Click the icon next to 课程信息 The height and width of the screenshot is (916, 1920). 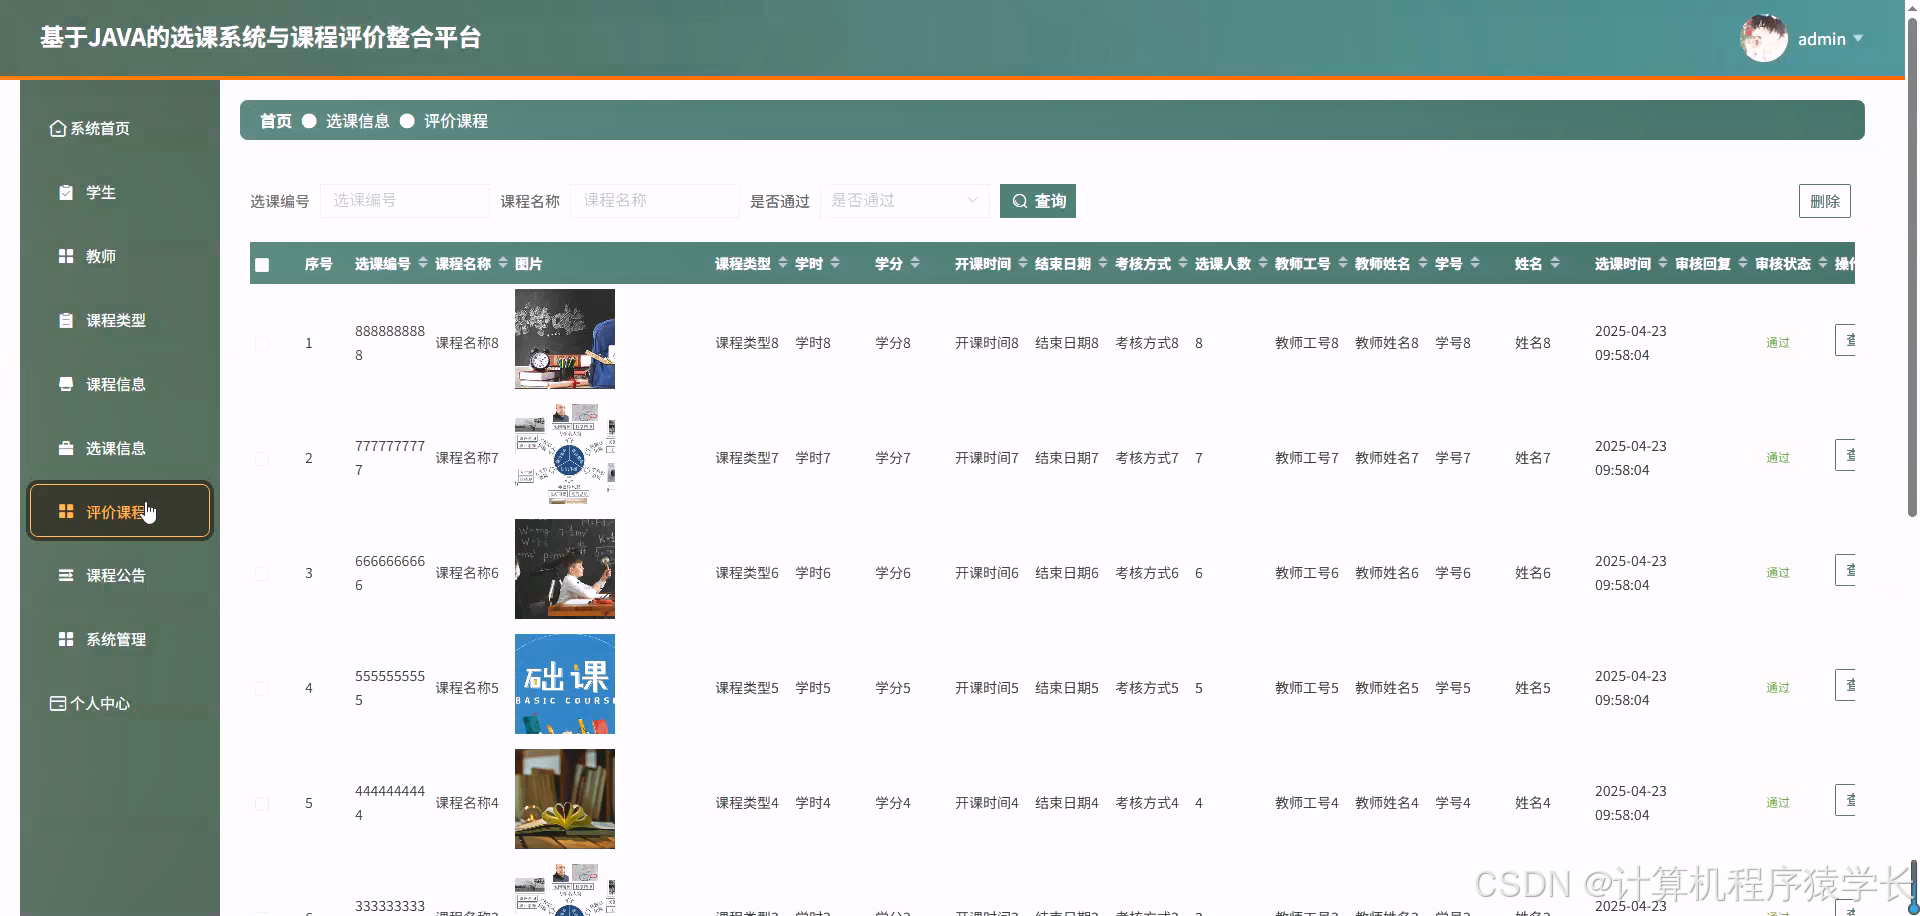(x=66, y=384)
